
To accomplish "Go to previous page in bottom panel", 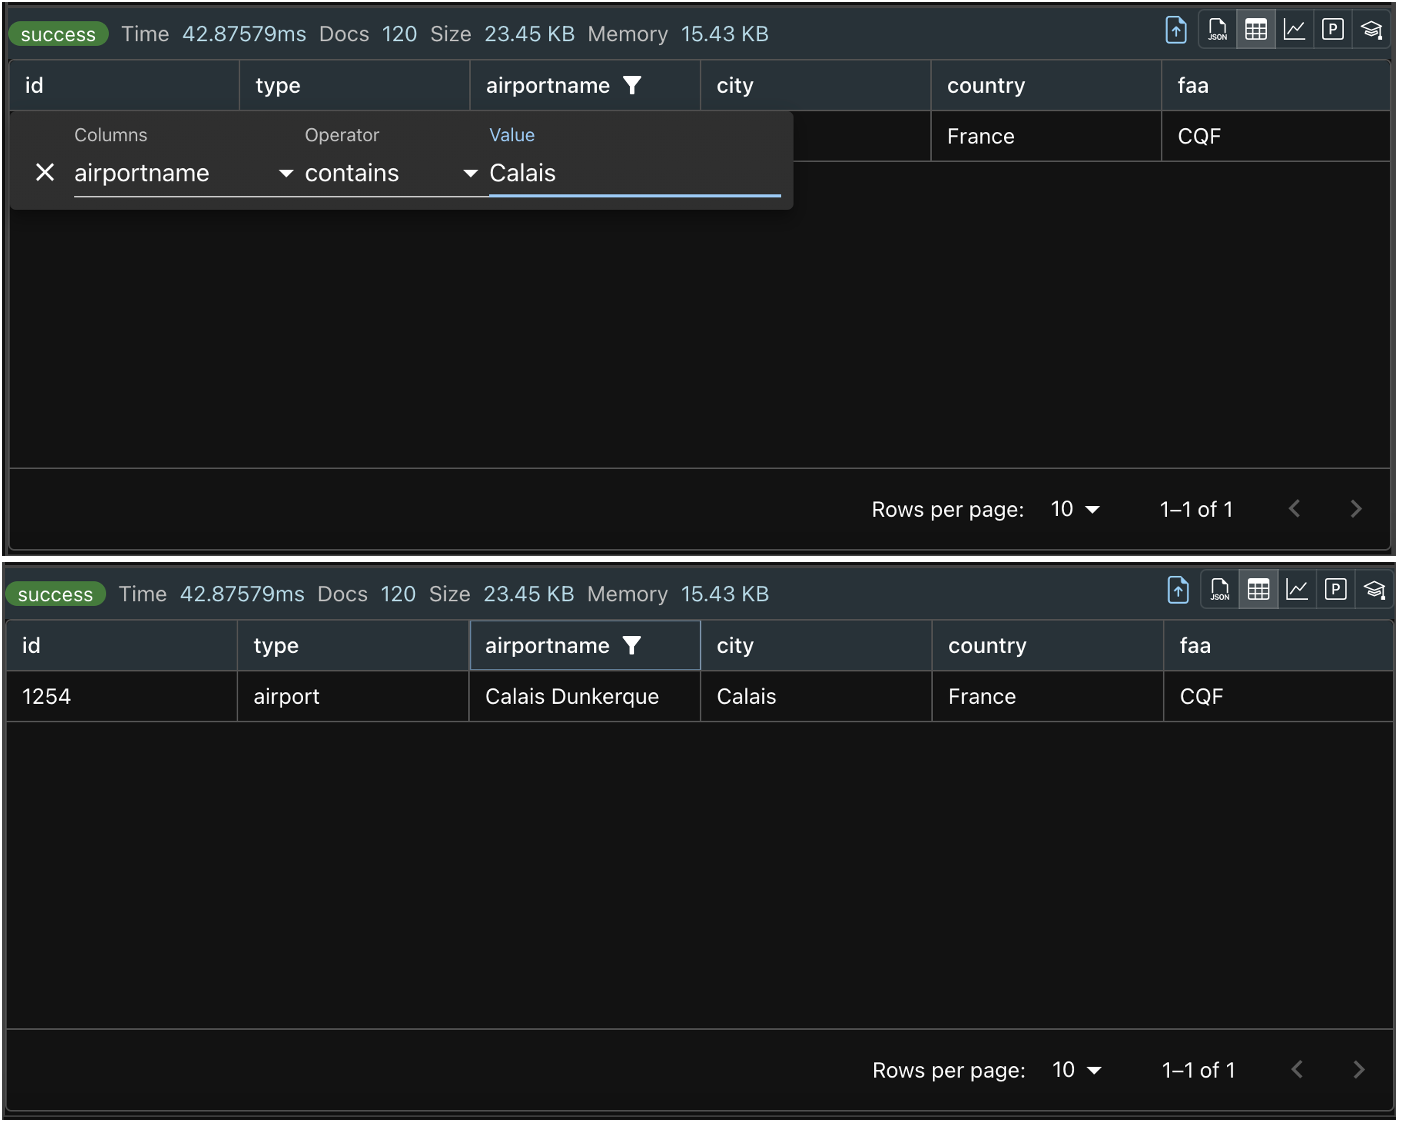I will pos(1297,1070).
